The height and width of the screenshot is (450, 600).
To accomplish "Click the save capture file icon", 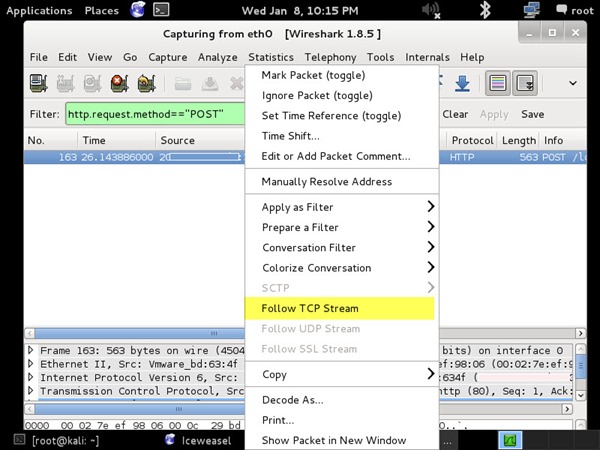I will click(210, 83).
